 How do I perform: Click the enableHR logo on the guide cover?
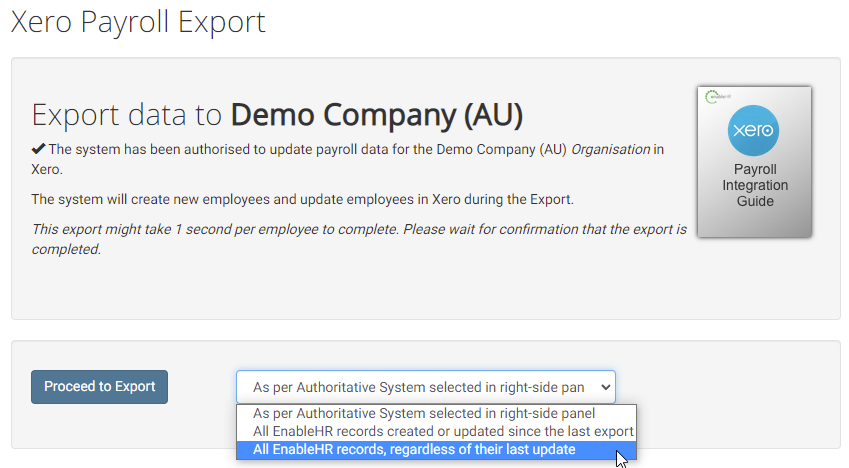tap(718, 96)
